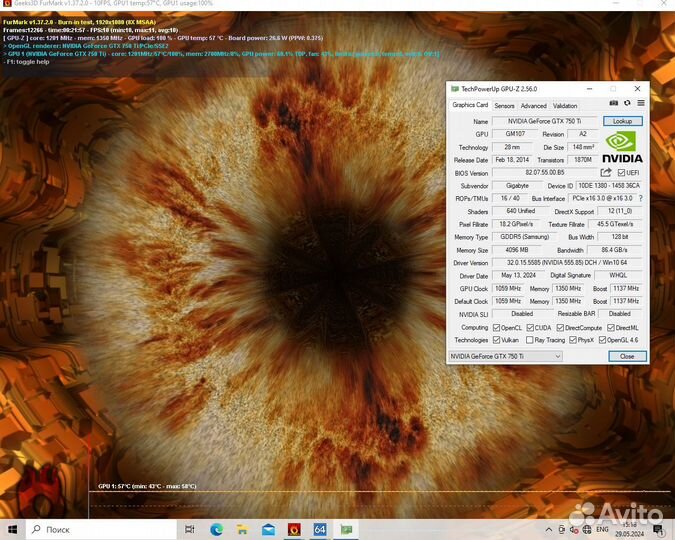Switch to the Sensors tab
This screenshot has height=540, width=675.
coord(504,105)
